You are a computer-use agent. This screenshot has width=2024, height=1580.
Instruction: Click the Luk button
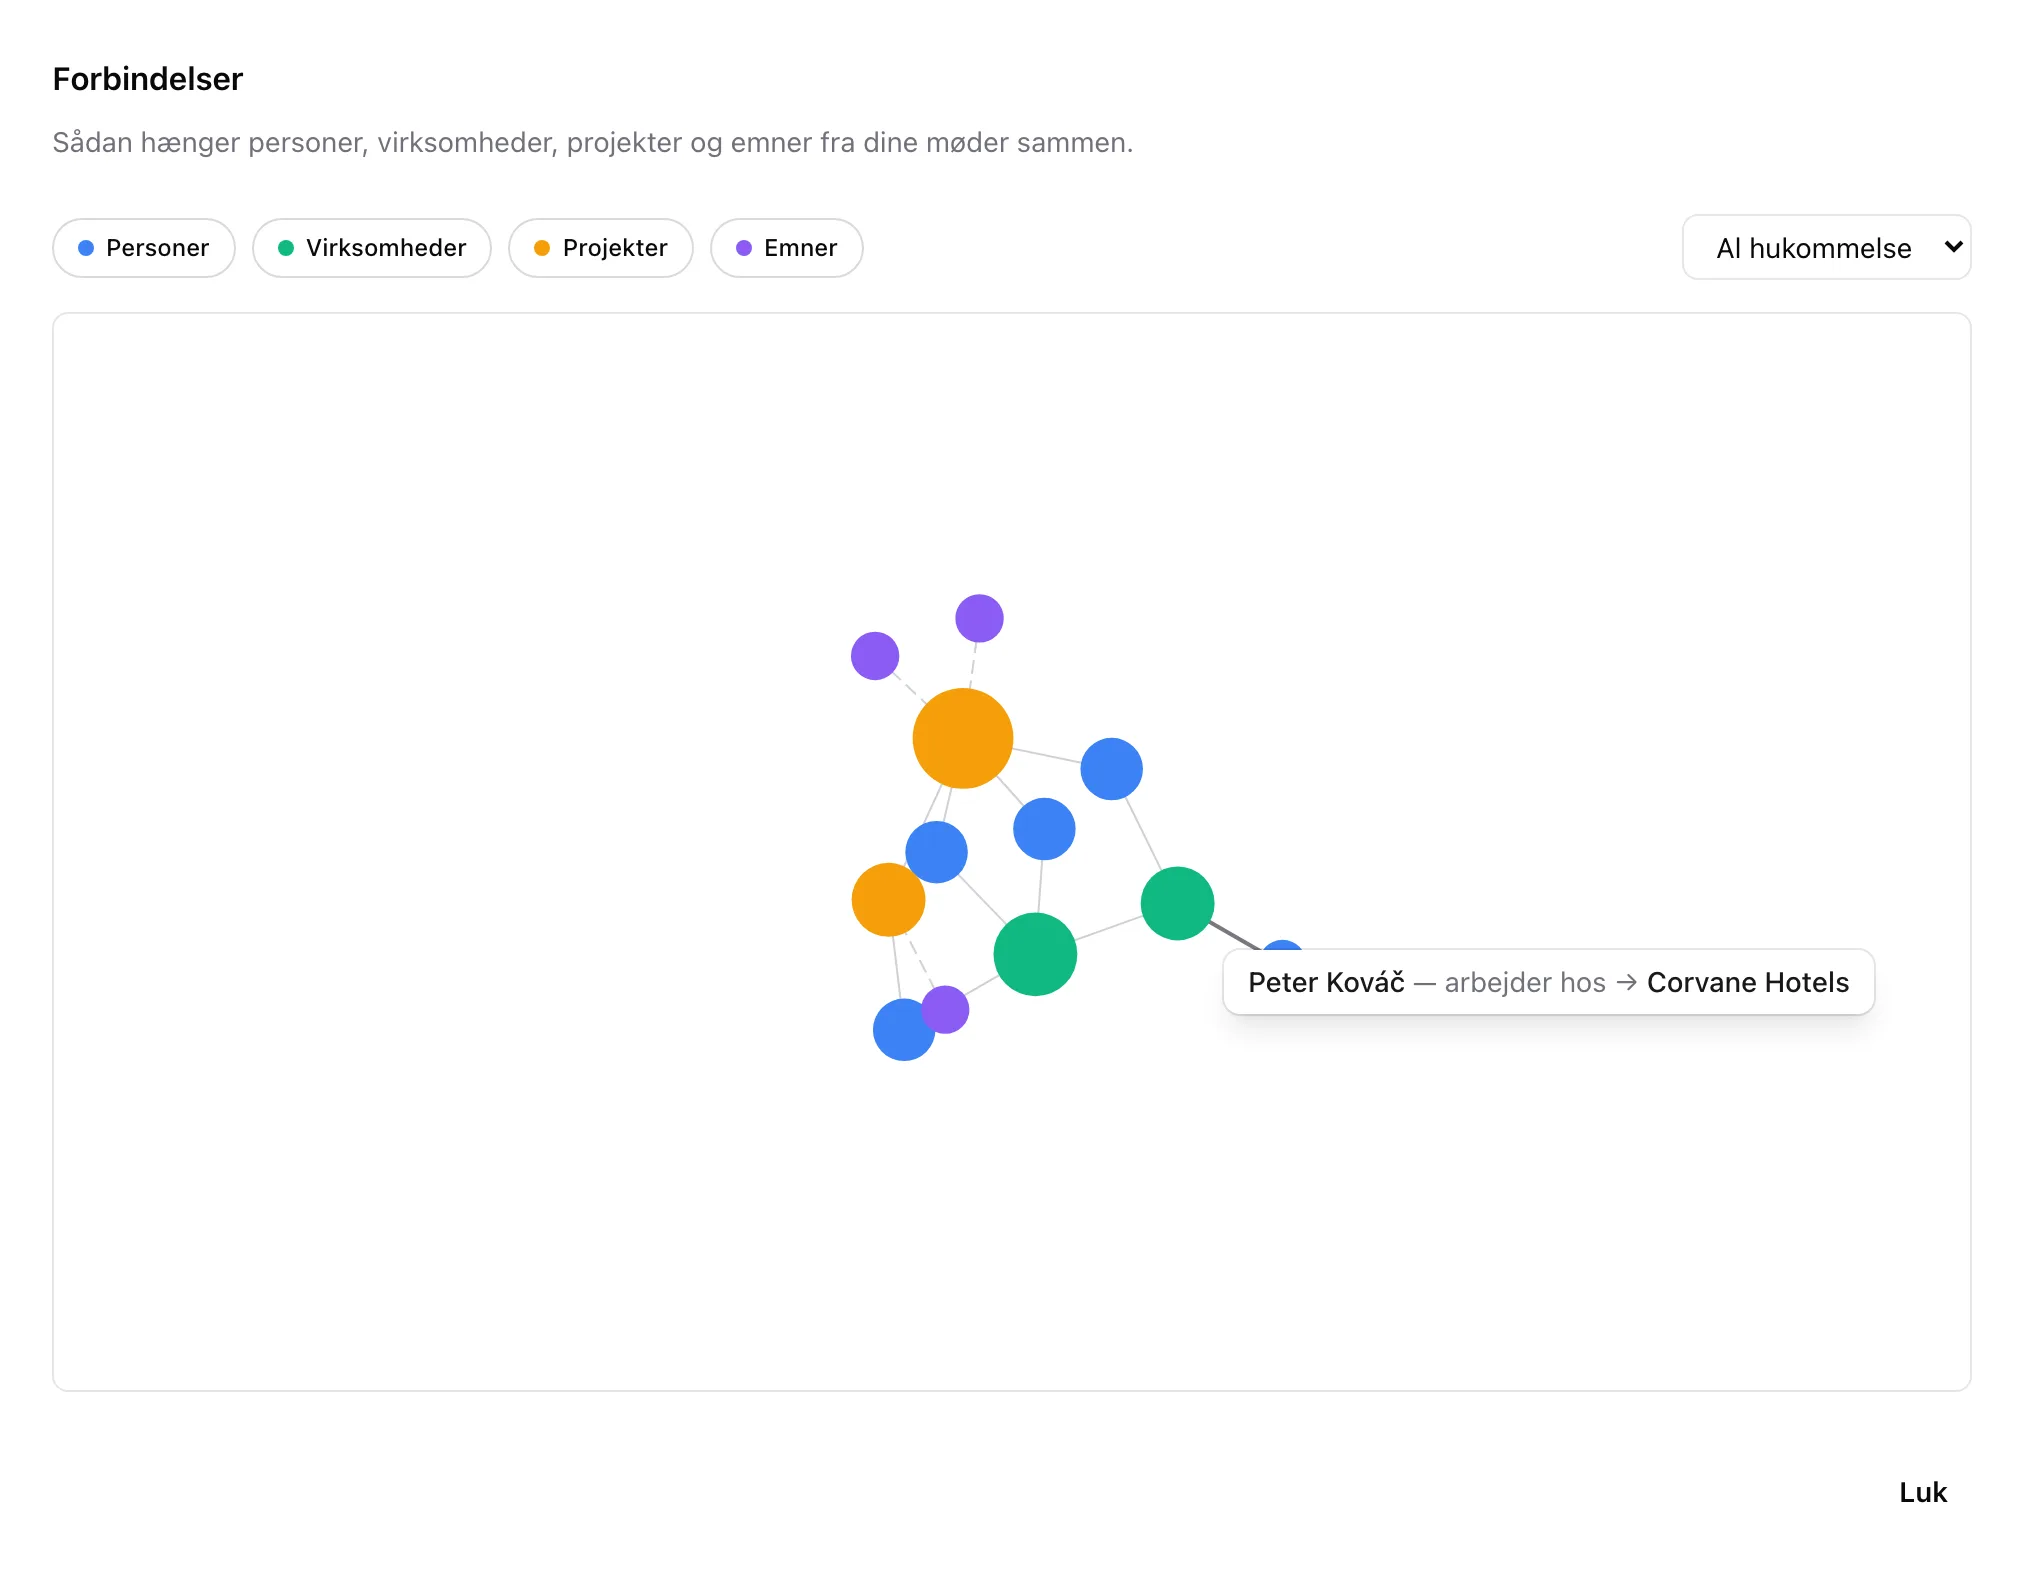[x=1923, y=1492]
